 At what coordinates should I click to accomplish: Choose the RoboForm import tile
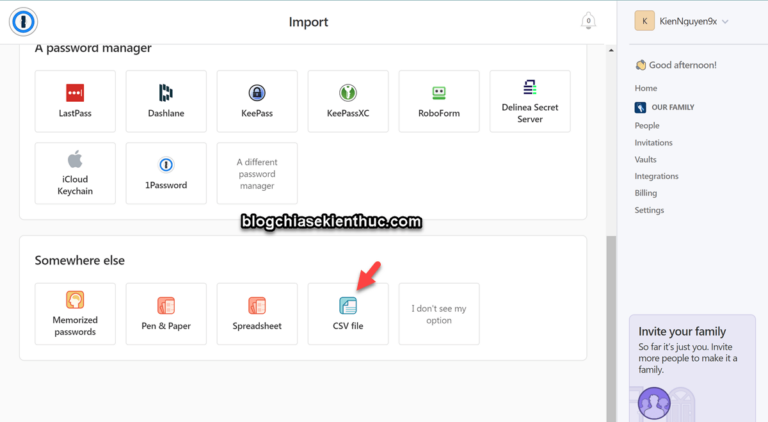pyautogui.click(x=439, y=101)
